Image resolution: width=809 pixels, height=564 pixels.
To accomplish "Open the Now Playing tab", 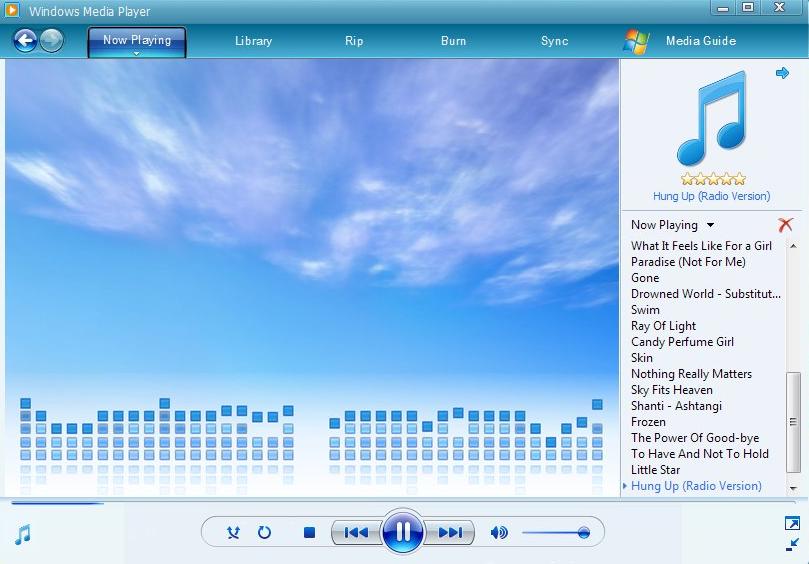I will click(x=137, y=40).
